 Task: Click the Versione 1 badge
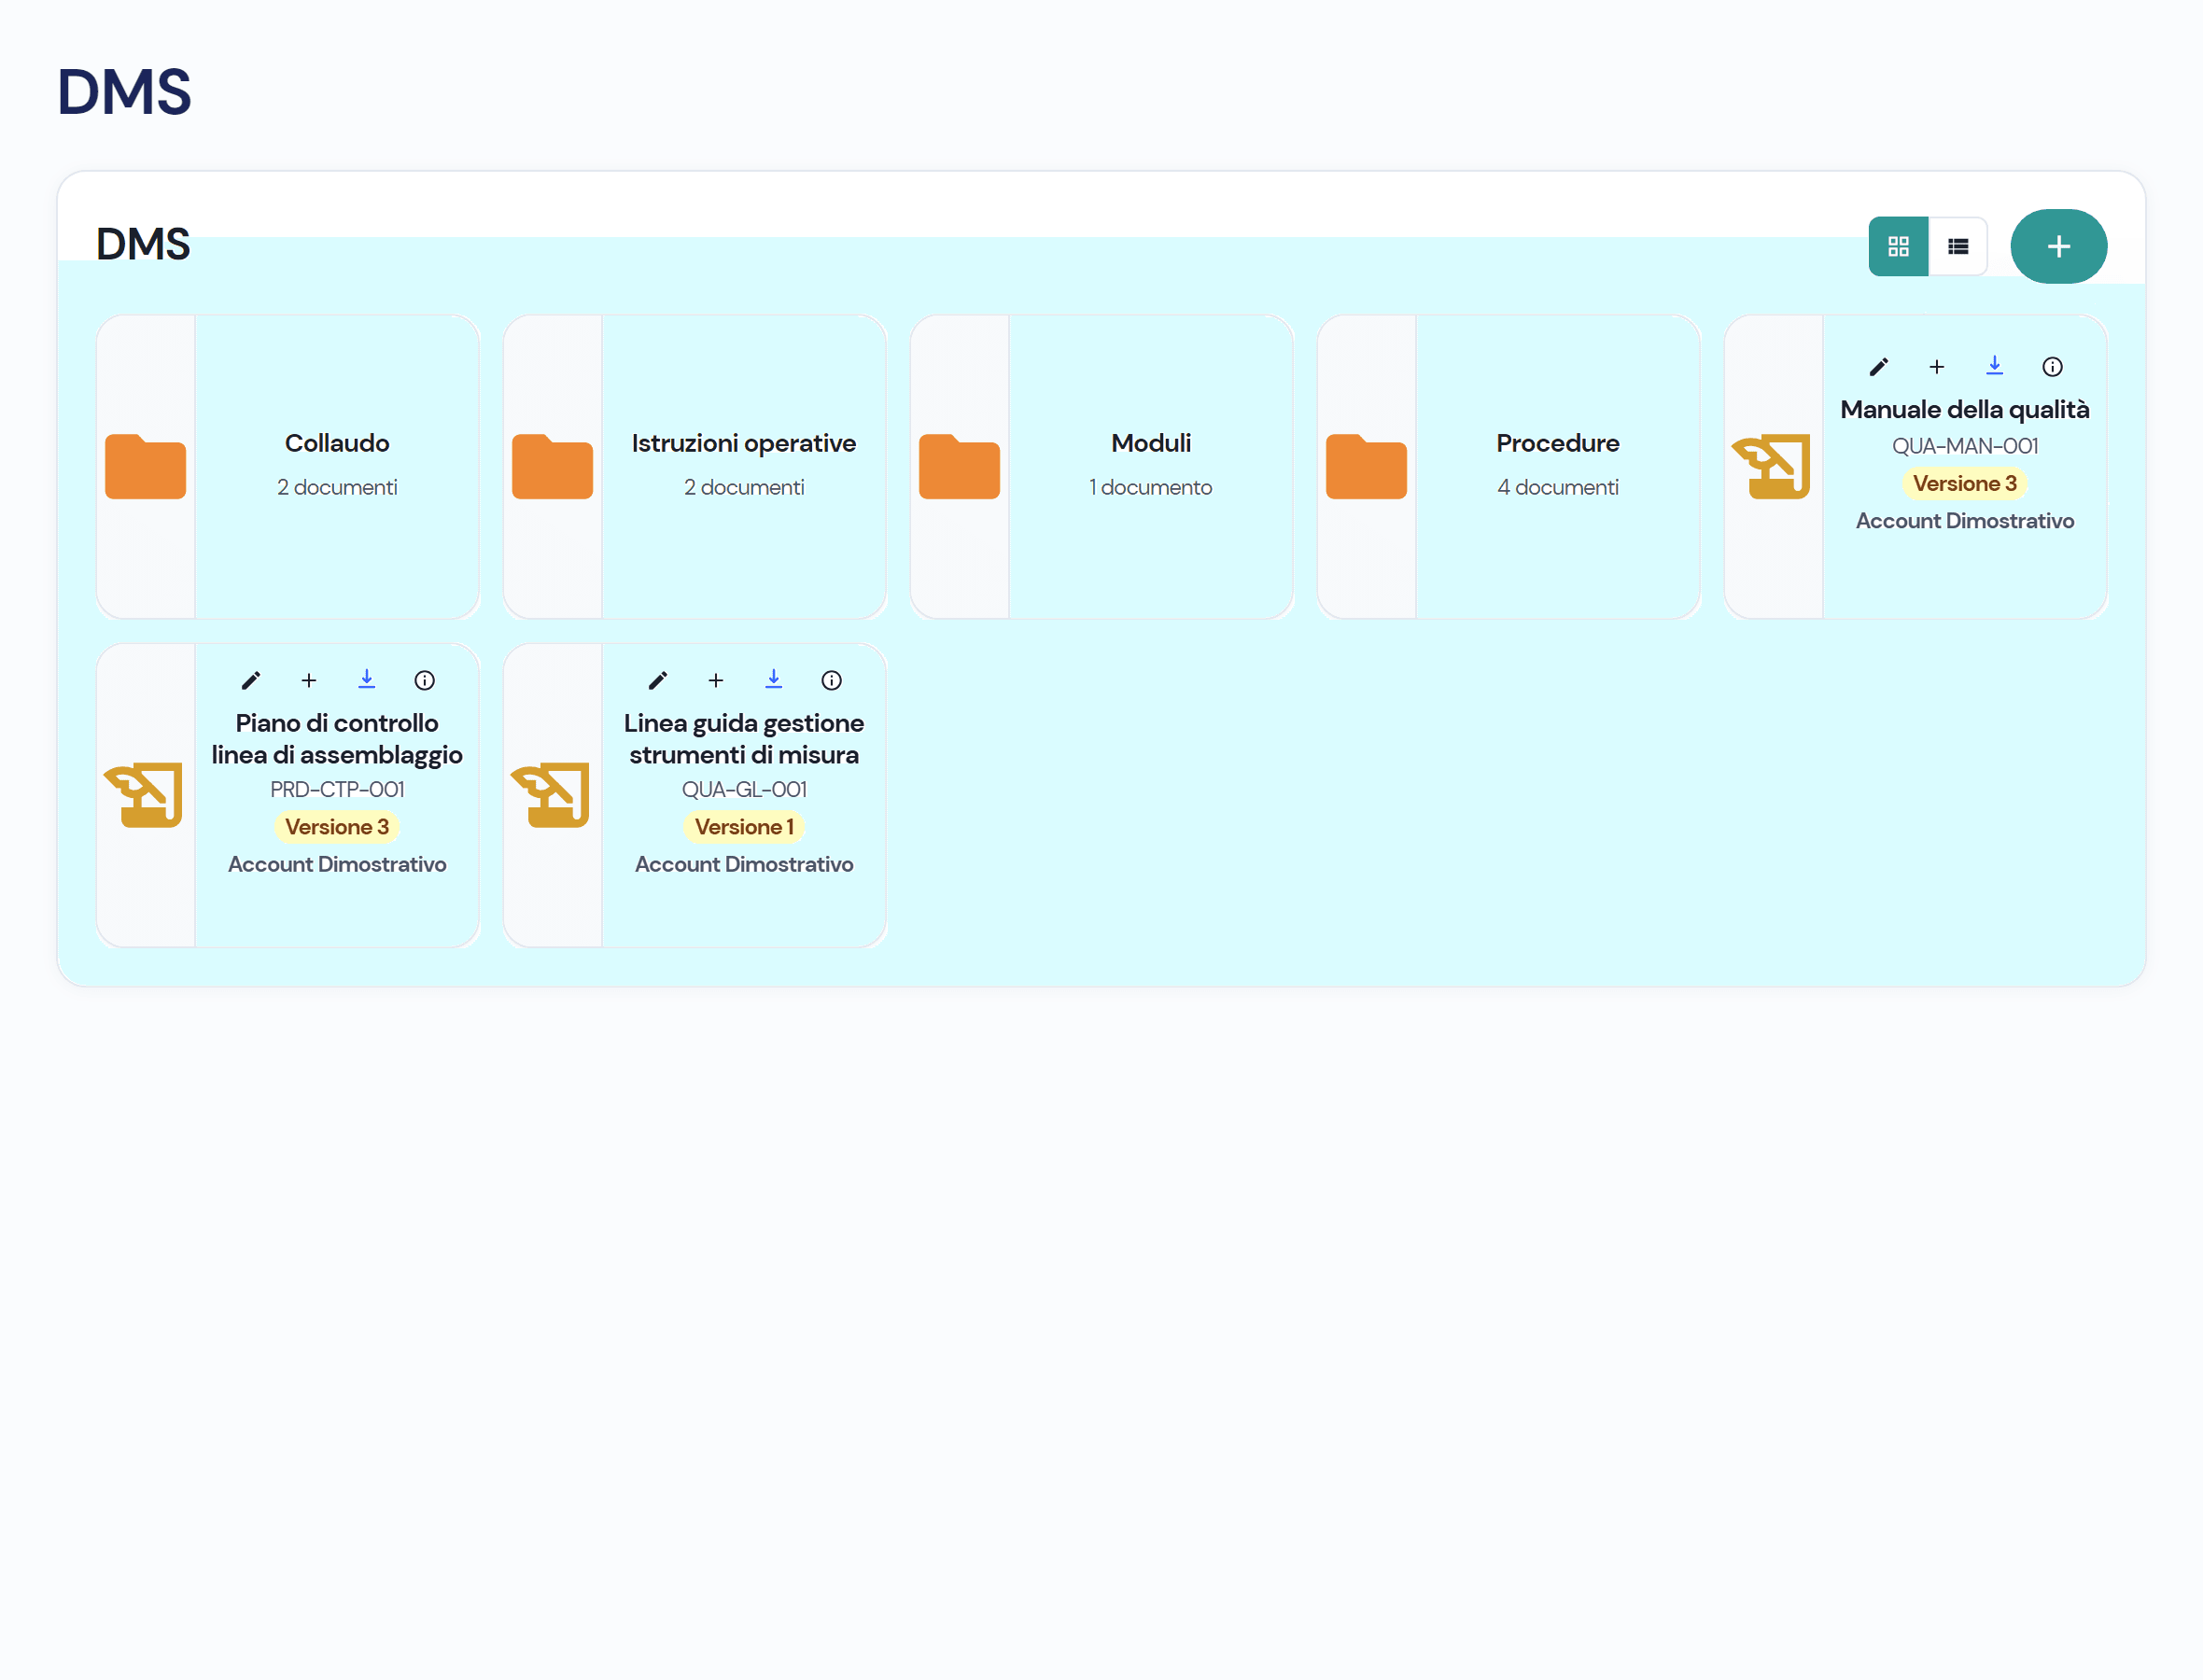point(744,827)
